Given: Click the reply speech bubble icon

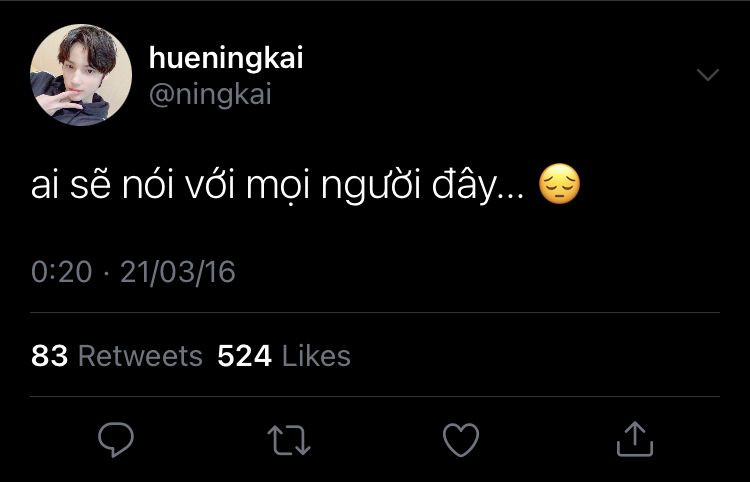Looking at the screenshot, I should click(x=117, y=438).
